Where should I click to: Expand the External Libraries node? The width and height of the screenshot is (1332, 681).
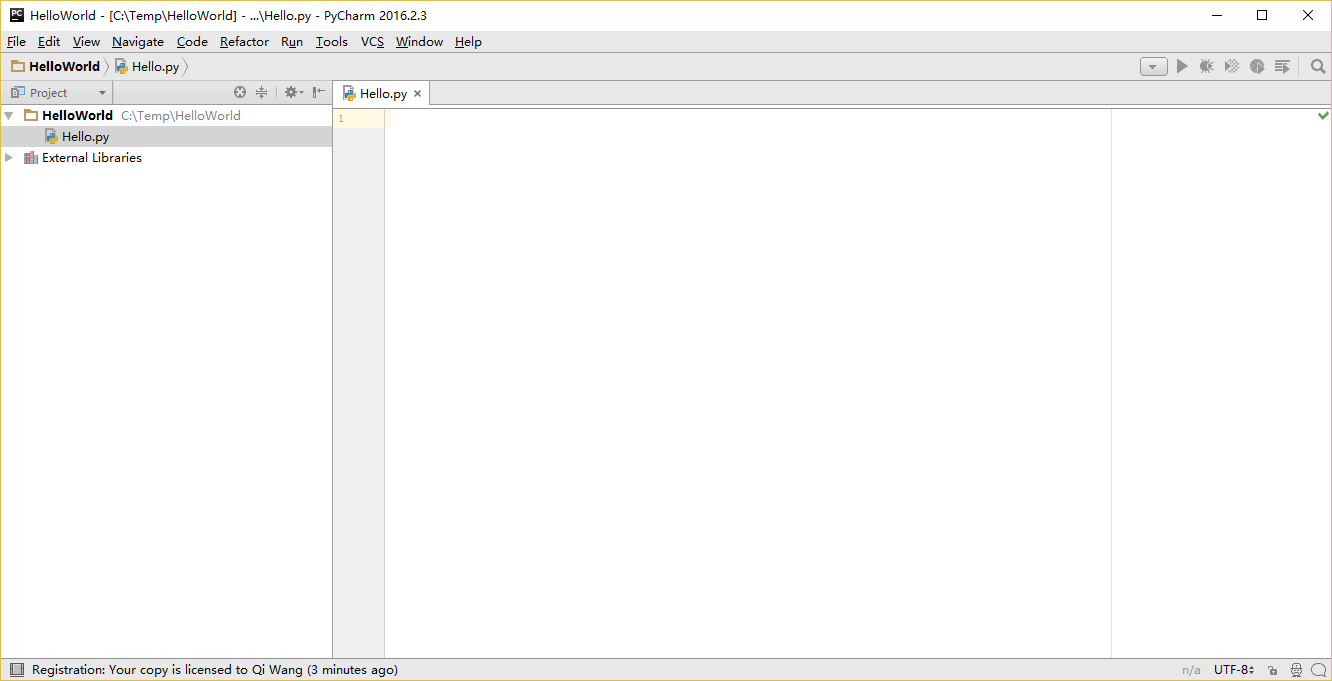[9, 158]
